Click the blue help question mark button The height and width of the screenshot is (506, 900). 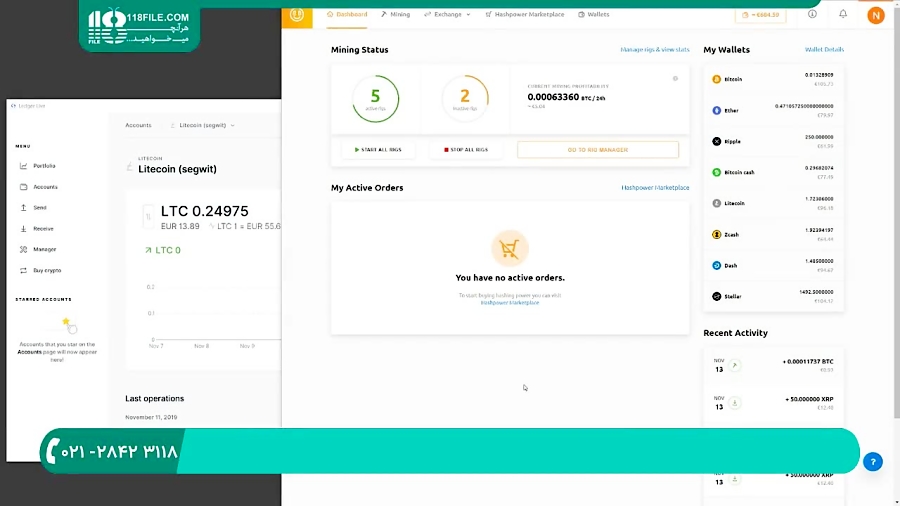pos(872,462)
